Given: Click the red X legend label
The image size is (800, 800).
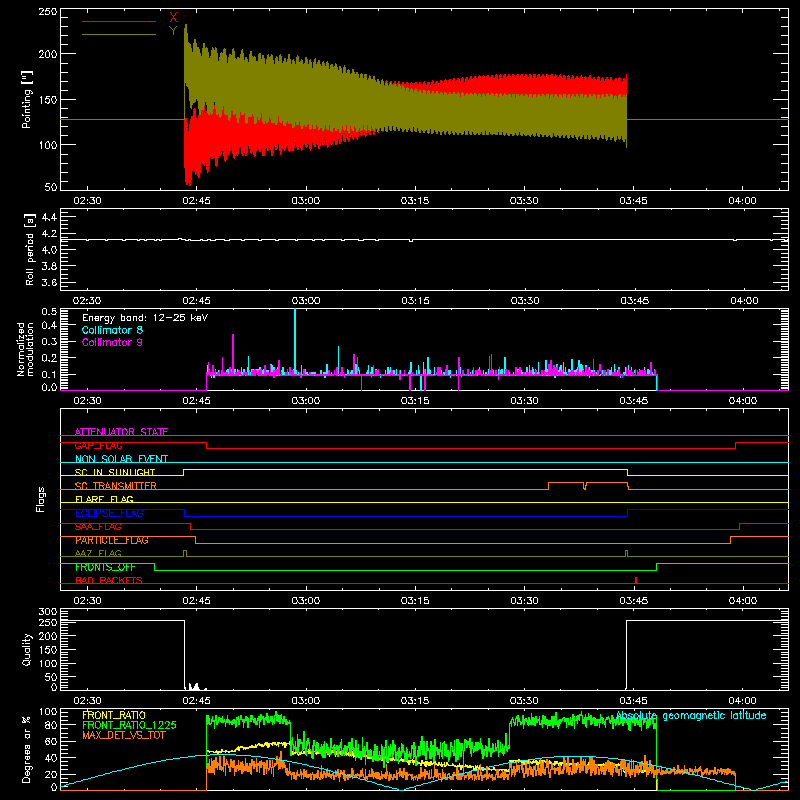Looking at the screenshot, I should click(x=173, y=18).
